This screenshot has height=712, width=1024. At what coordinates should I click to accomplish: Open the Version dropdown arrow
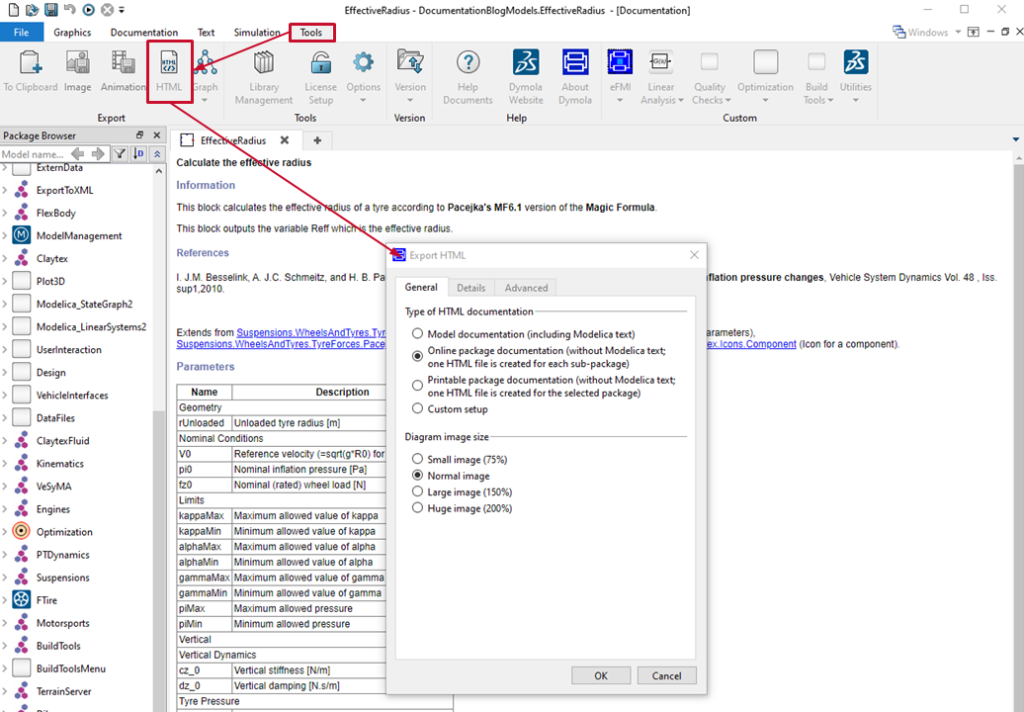[410, 100]
